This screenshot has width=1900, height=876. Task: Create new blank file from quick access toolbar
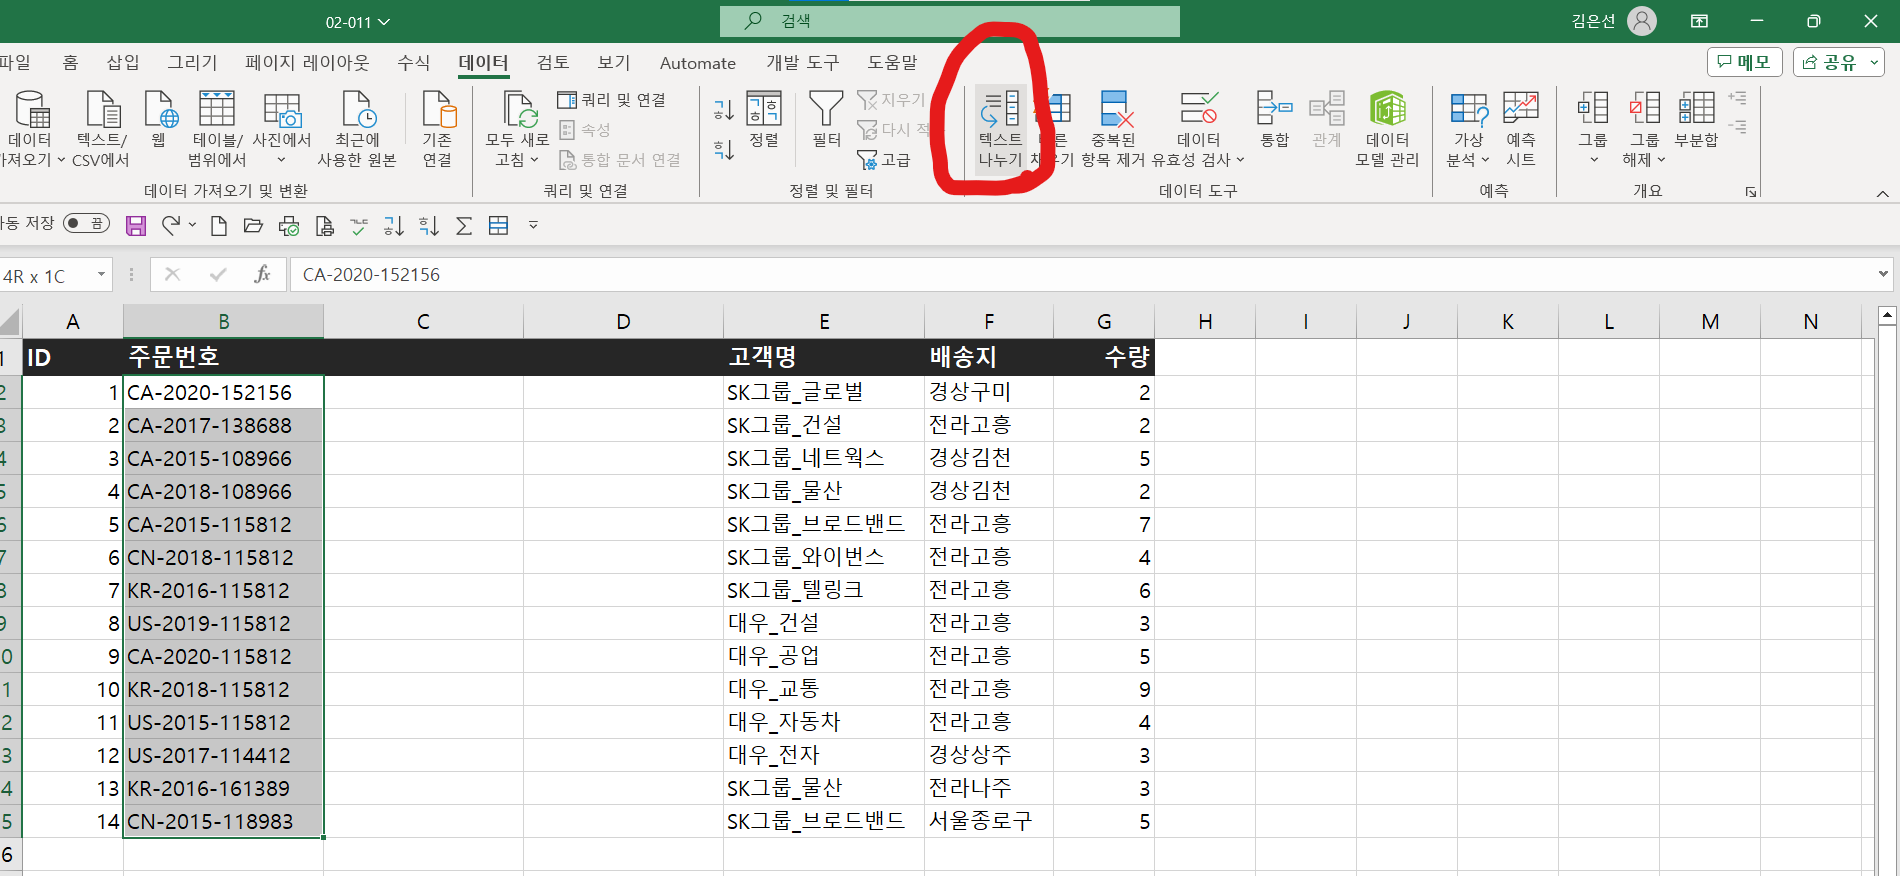[x=219, y=226]
